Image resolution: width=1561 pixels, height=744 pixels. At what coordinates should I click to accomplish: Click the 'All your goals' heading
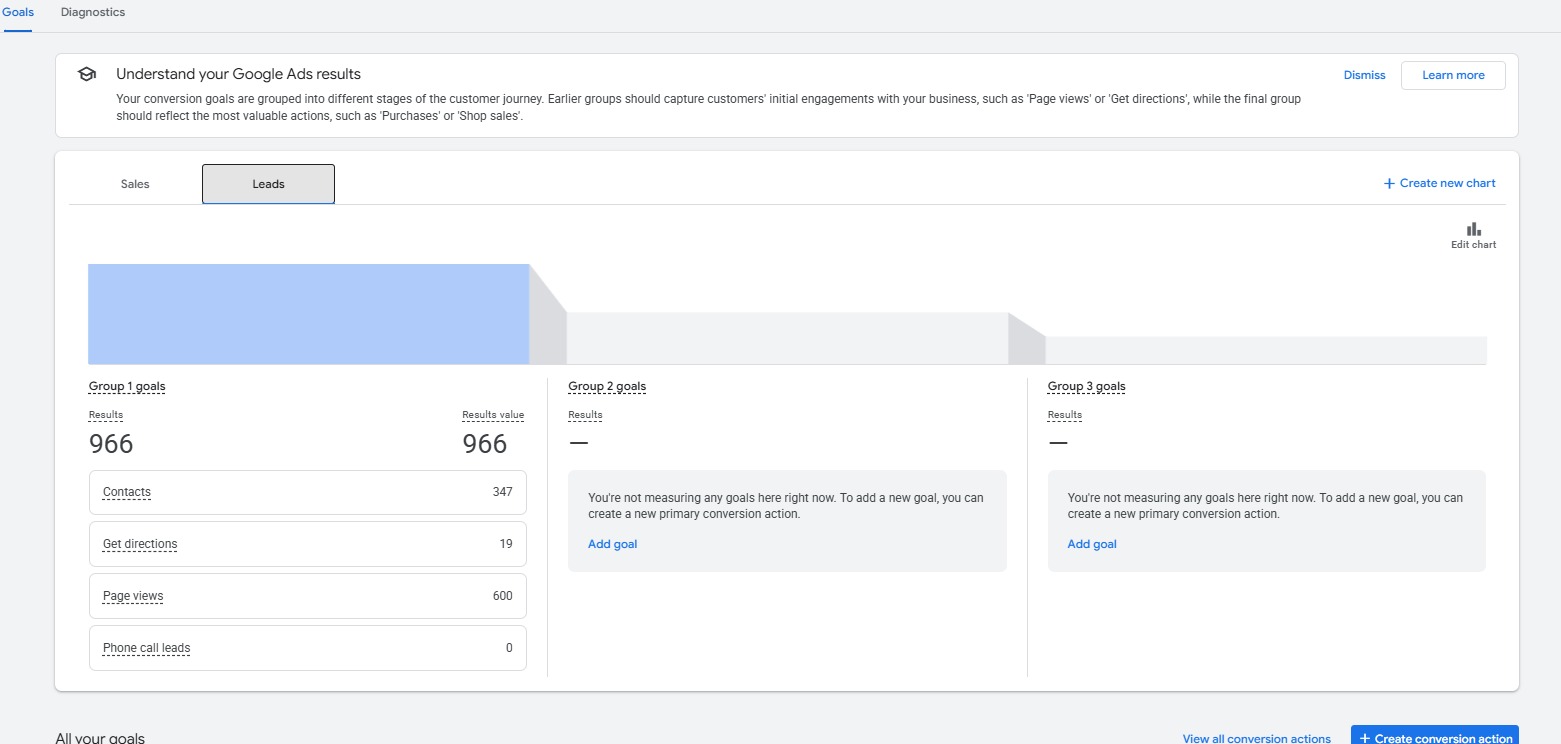(100, 738)
